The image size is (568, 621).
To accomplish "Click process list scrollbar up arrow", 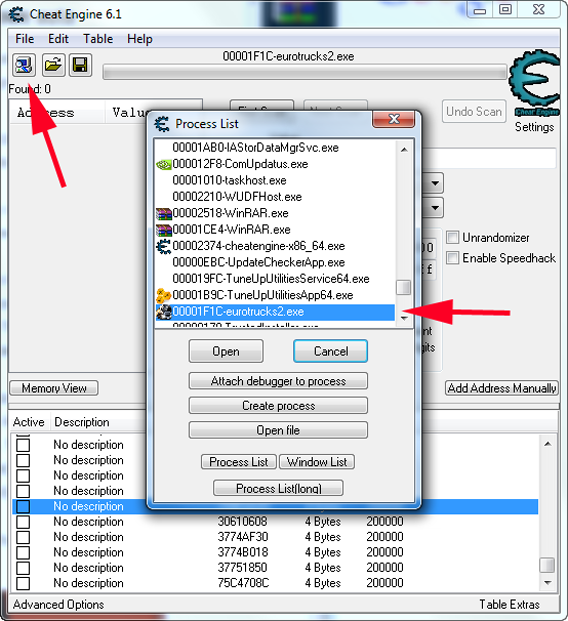I will pos(404,150).
